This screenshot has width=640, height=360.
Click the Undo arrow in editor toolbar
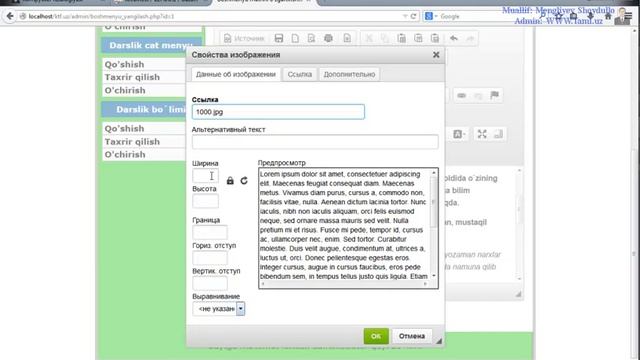454,38
